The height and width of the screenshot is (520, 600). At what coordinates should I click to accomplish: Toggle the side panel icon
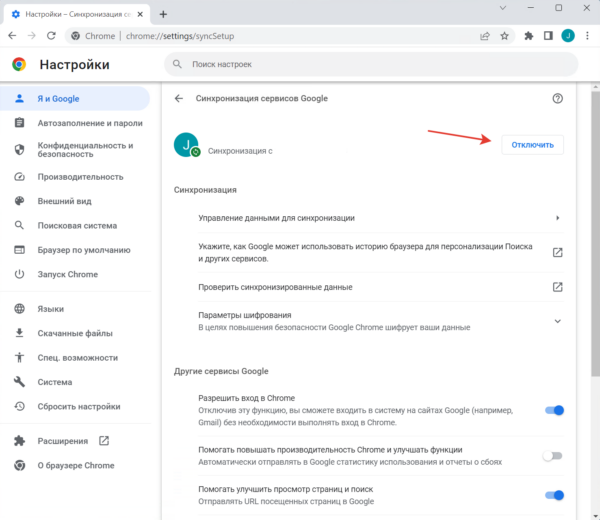click(x=548, y=36)
